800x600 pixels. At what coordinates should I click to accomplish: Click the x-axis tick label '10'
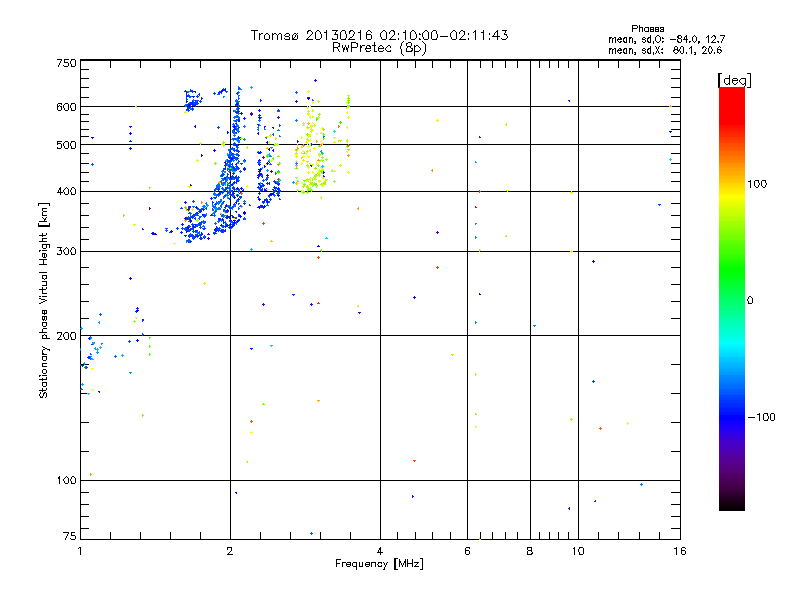coord(578,551)
